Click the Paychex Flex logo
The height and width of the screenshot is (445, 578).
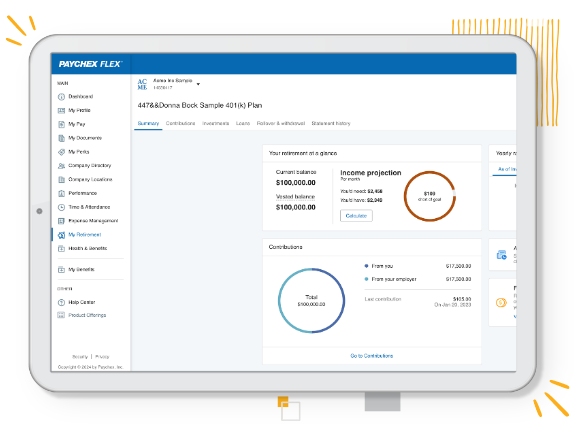coord(90,64)
